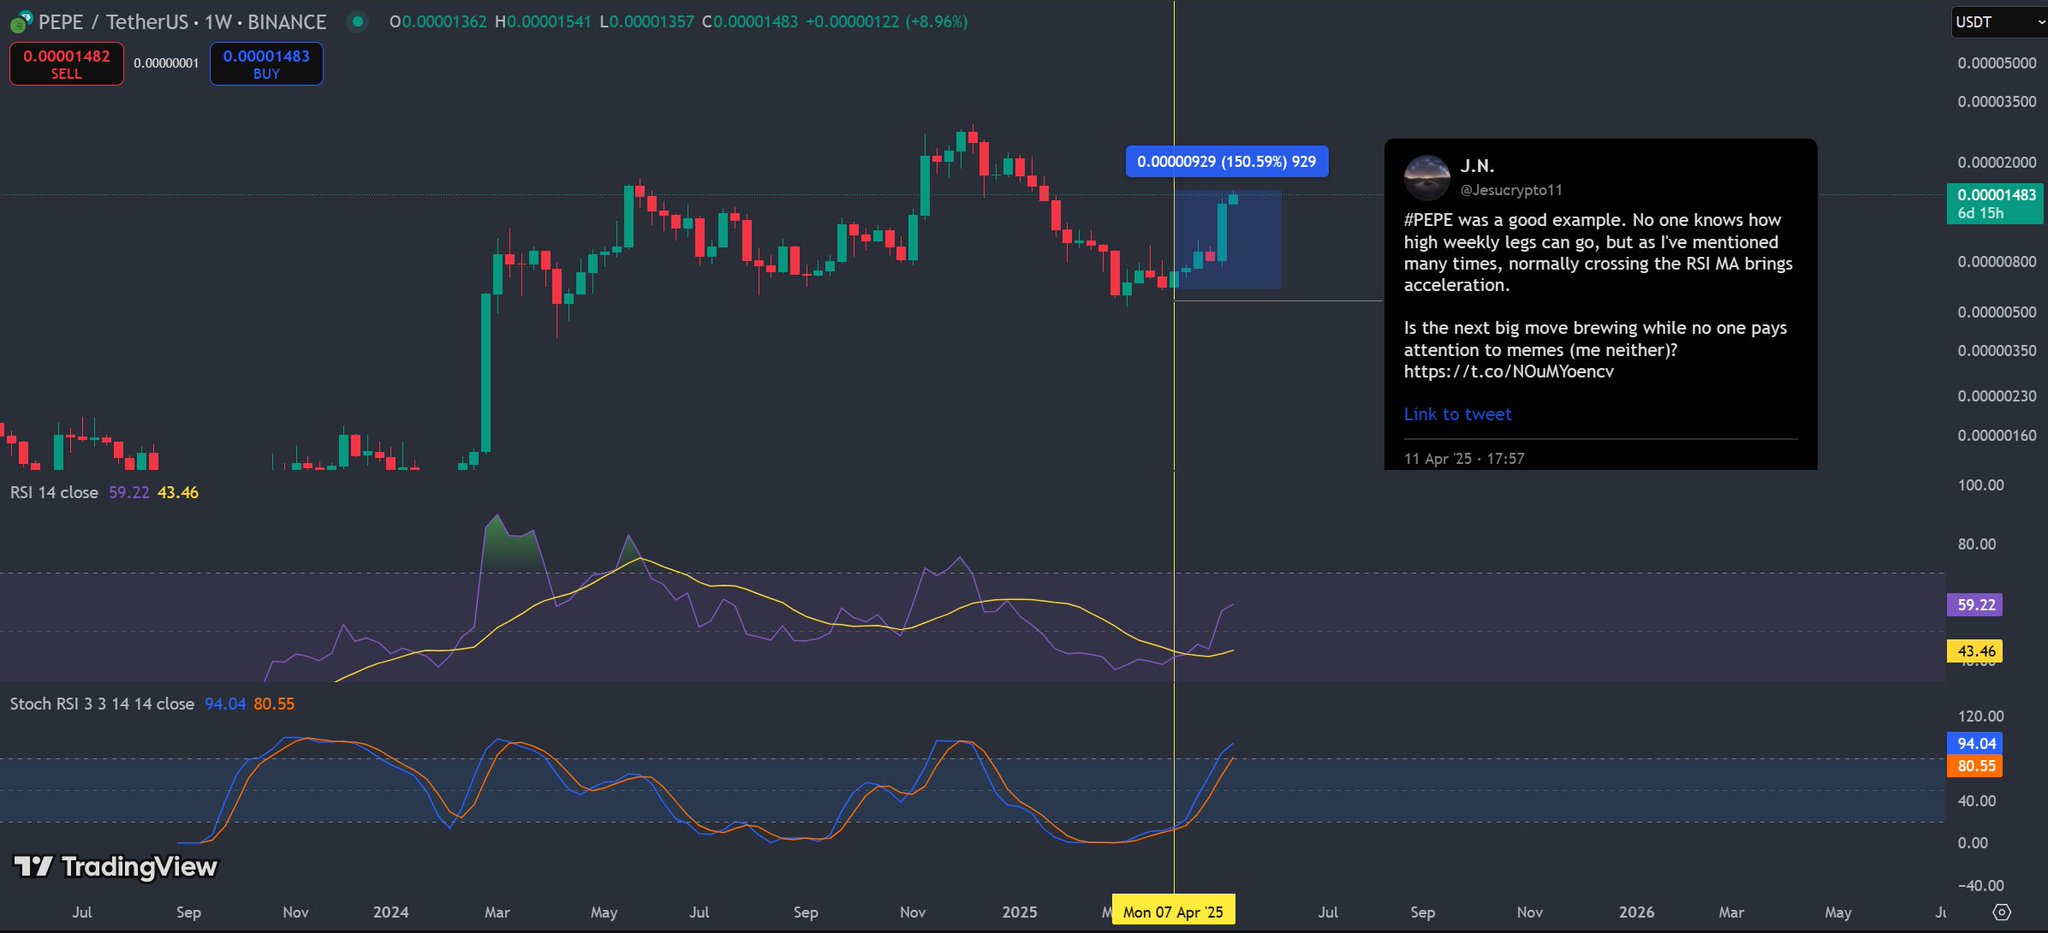
Task: Click the tweet timestamp 11 Apr '25 · 17:57
Action: click(1464, 459)
